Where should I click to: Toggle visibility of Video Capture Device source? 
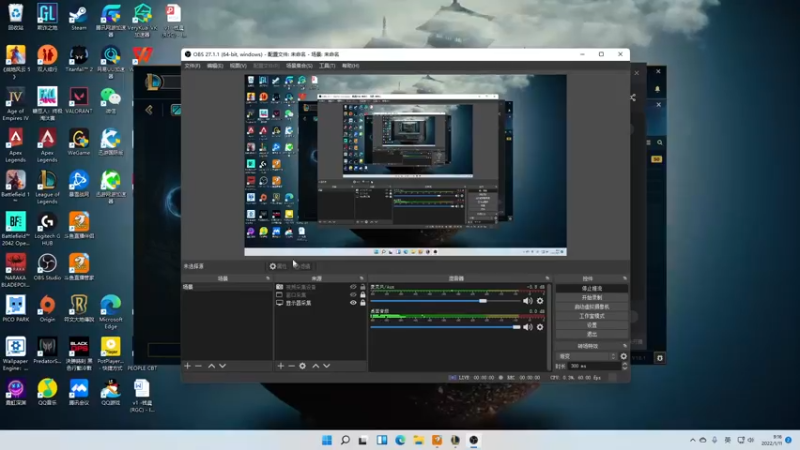click(x=353, y=287)
